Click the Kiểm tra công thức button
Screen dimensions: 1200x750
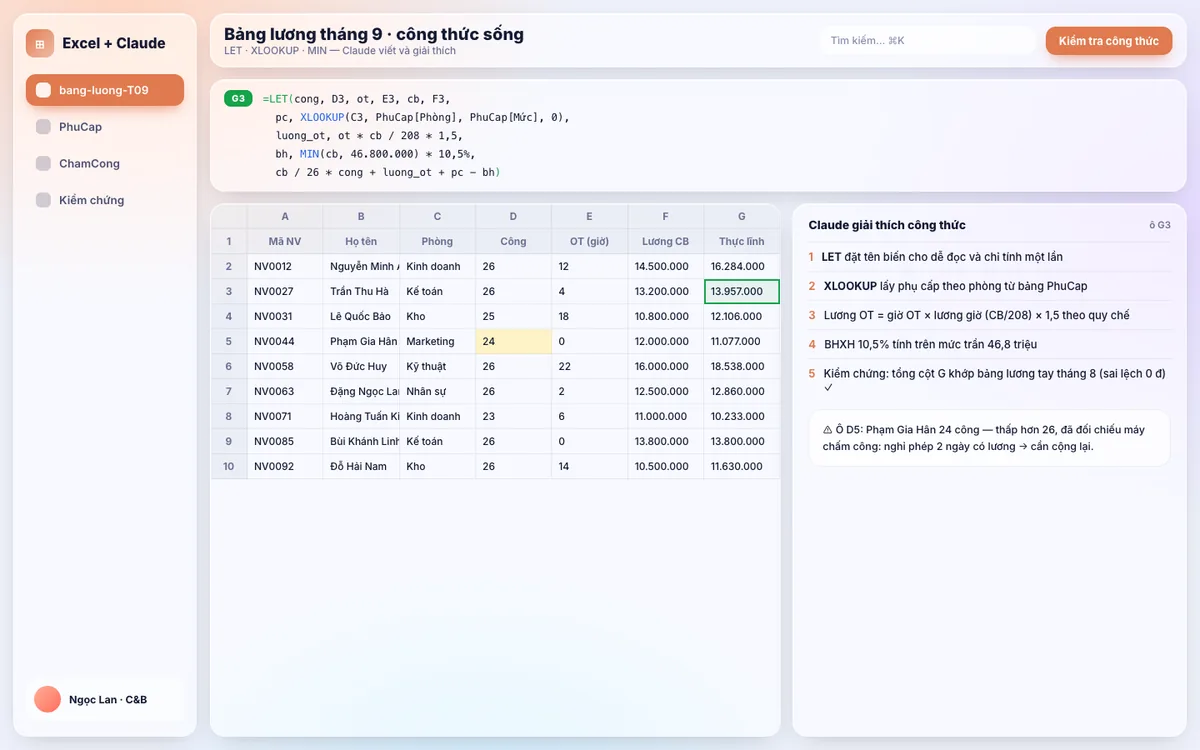pyautogui.click(x=1108, y=41)
